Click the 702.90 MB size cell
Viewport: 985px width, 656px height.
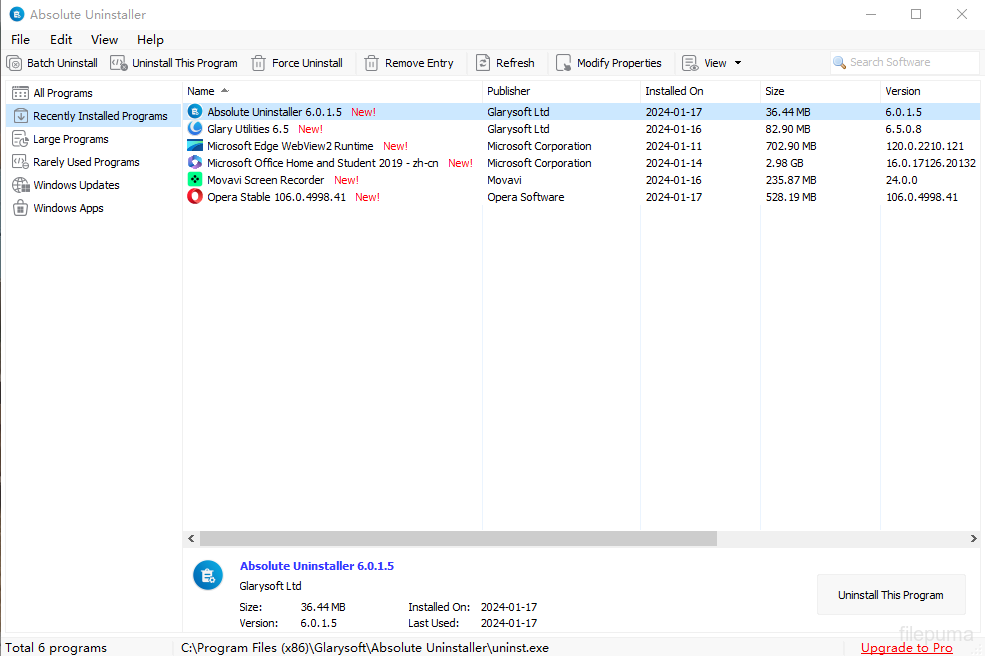(x=791, y=146)
